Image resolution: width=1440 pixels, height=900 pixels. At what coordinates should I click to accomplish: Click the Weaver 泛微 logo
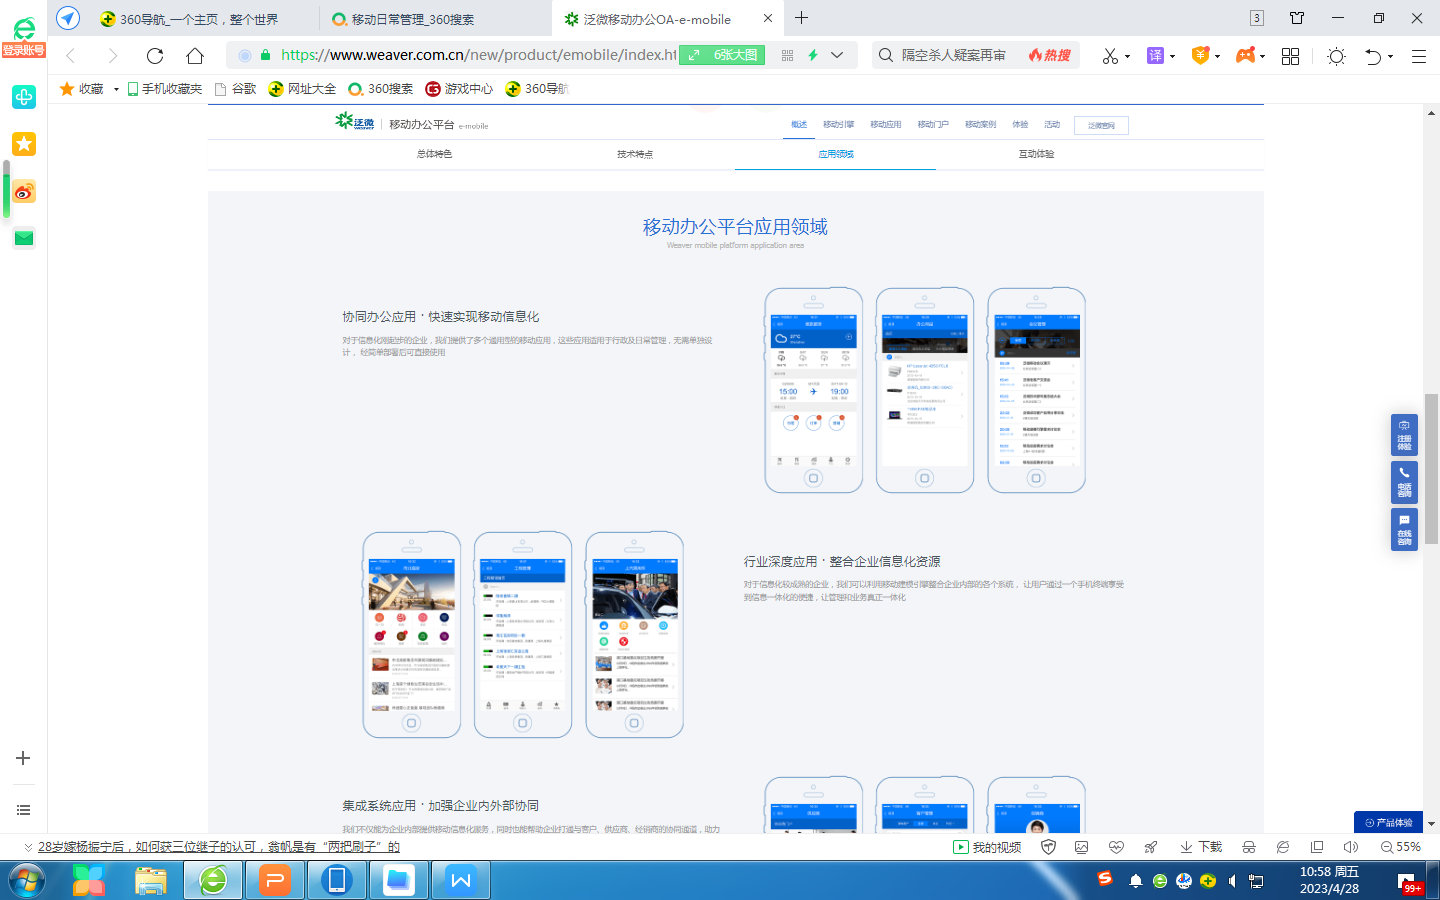pos(355,122)
